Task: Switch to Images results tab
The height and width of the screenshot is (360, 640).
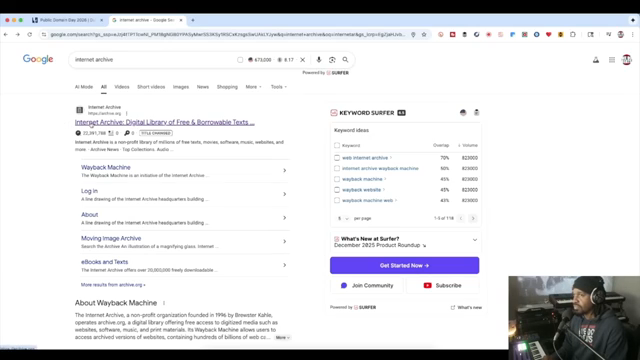Action: coord(181,87)
